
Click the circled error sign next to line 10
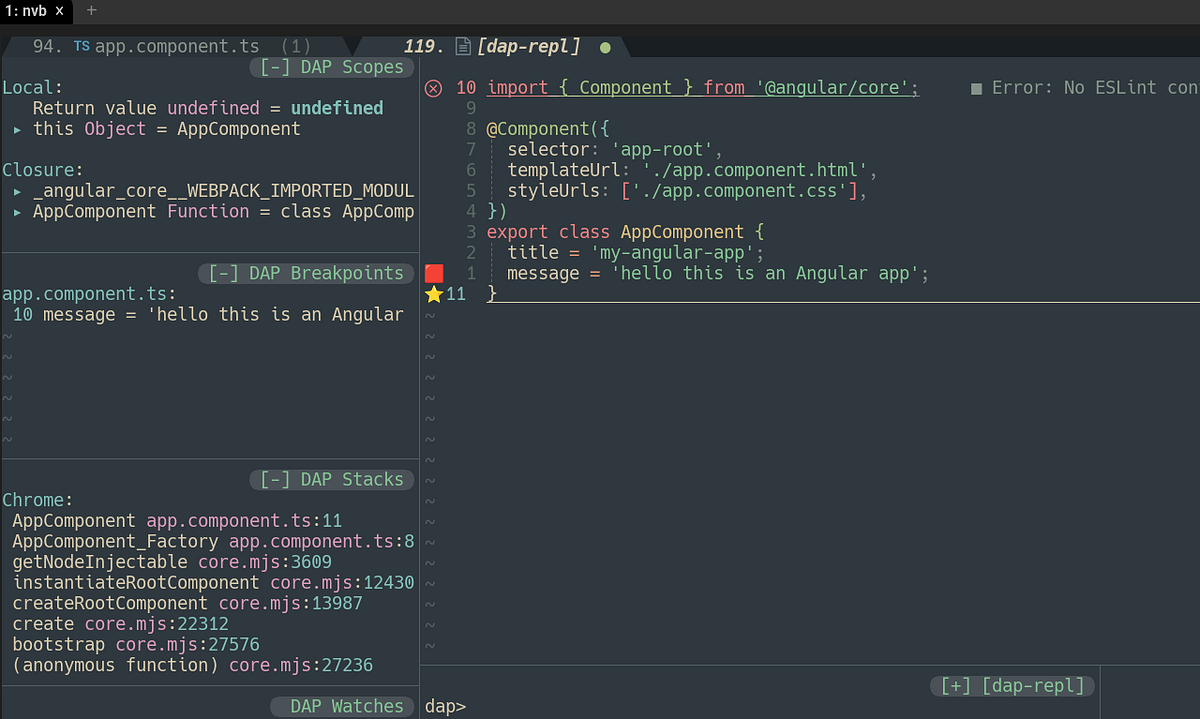click(433, 88)
